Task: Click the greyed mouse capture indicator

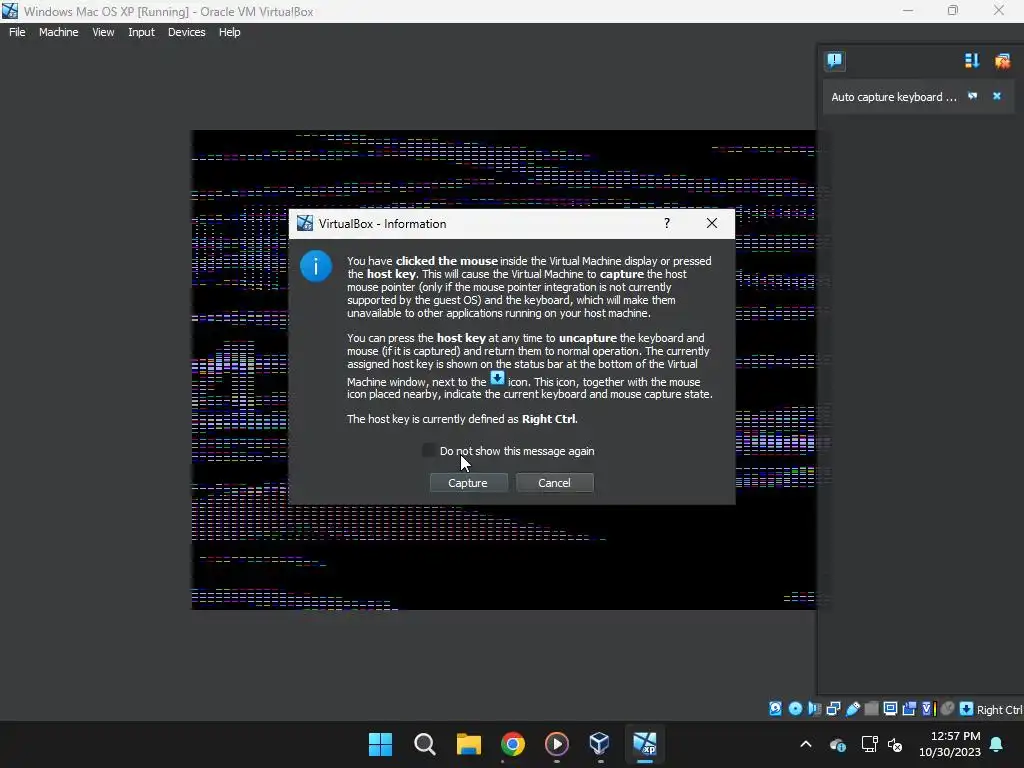Action: 948,709
